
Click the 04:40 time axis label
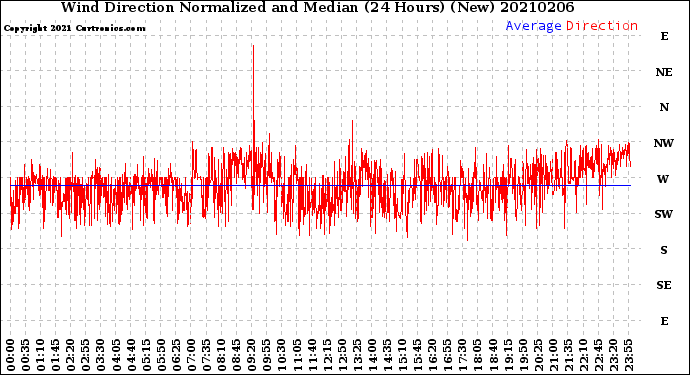tap(131, 355)
